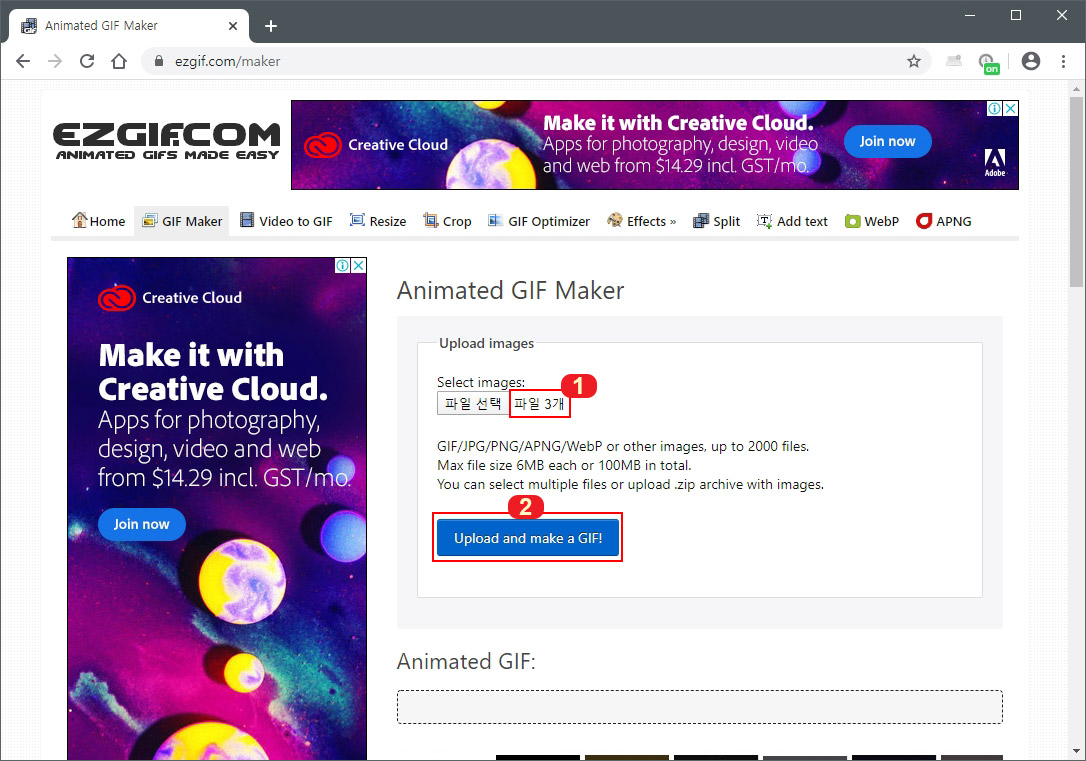Open the WebP tool
Viewport: 1086px width, 761px height.
872,221
